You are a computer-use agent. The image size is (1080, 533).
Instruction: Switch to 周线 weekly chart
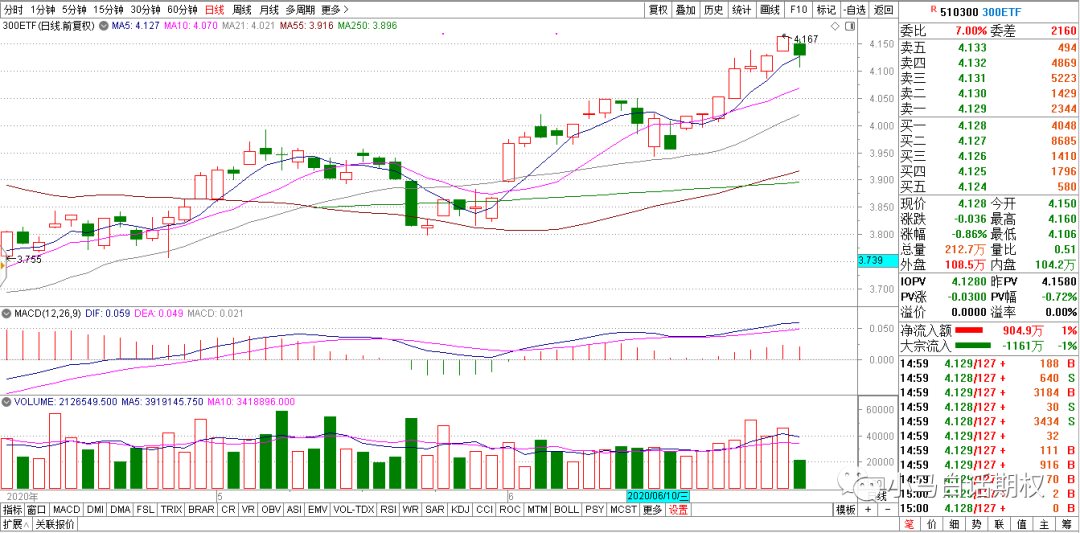pos(242,10)
